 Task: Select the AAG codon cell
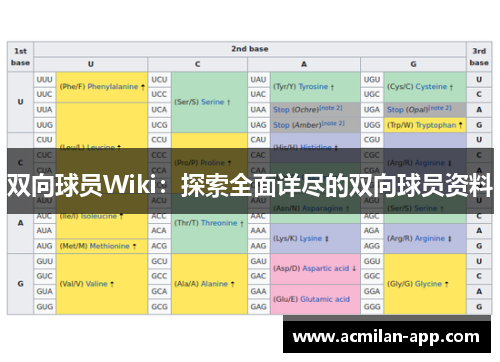(x=259, y=246)
